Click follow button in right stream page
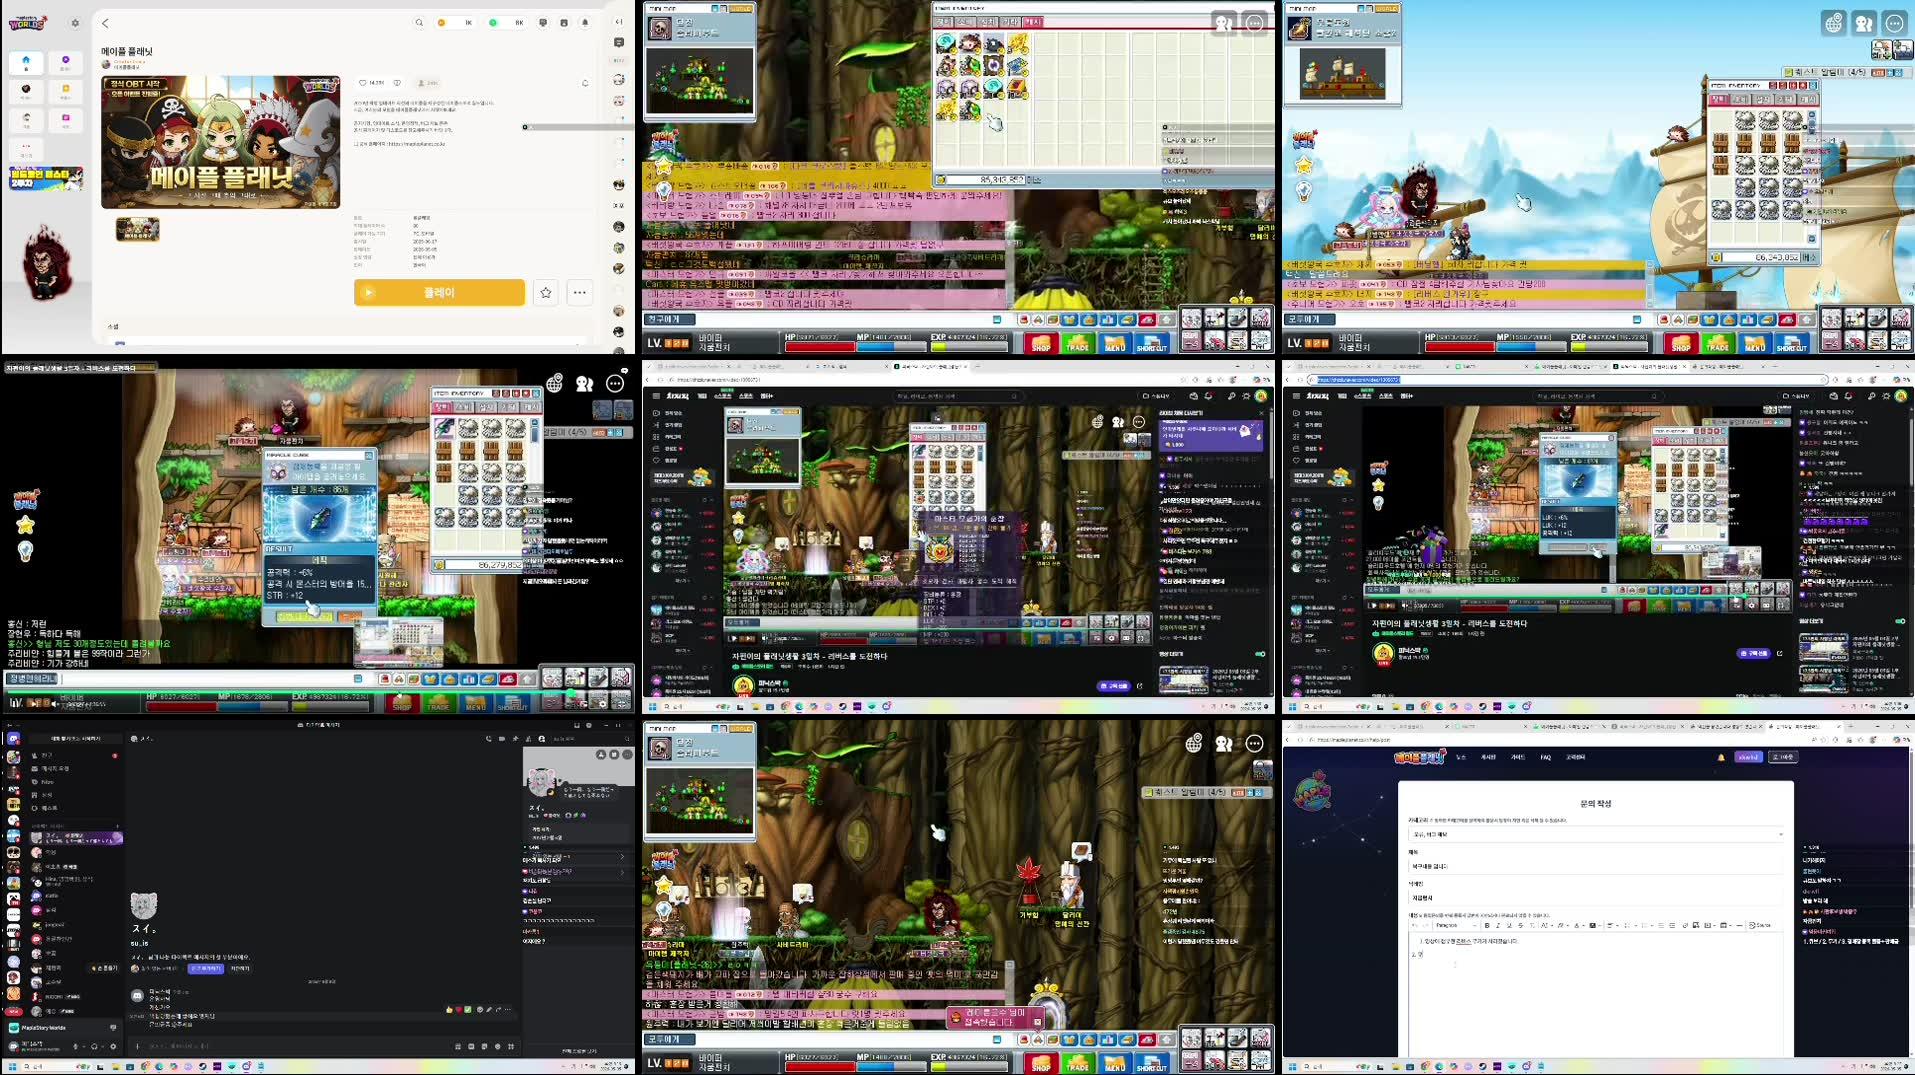 pos(1752,653)
